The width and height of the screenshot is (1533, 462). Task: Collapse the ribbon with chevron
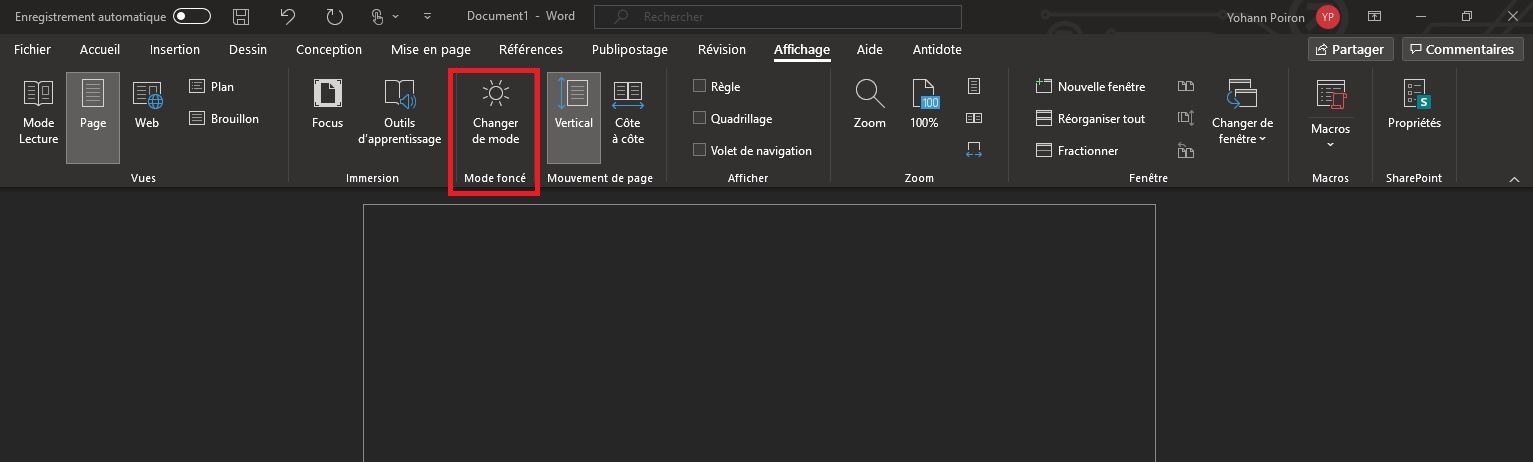click(x=1514, y=178)
